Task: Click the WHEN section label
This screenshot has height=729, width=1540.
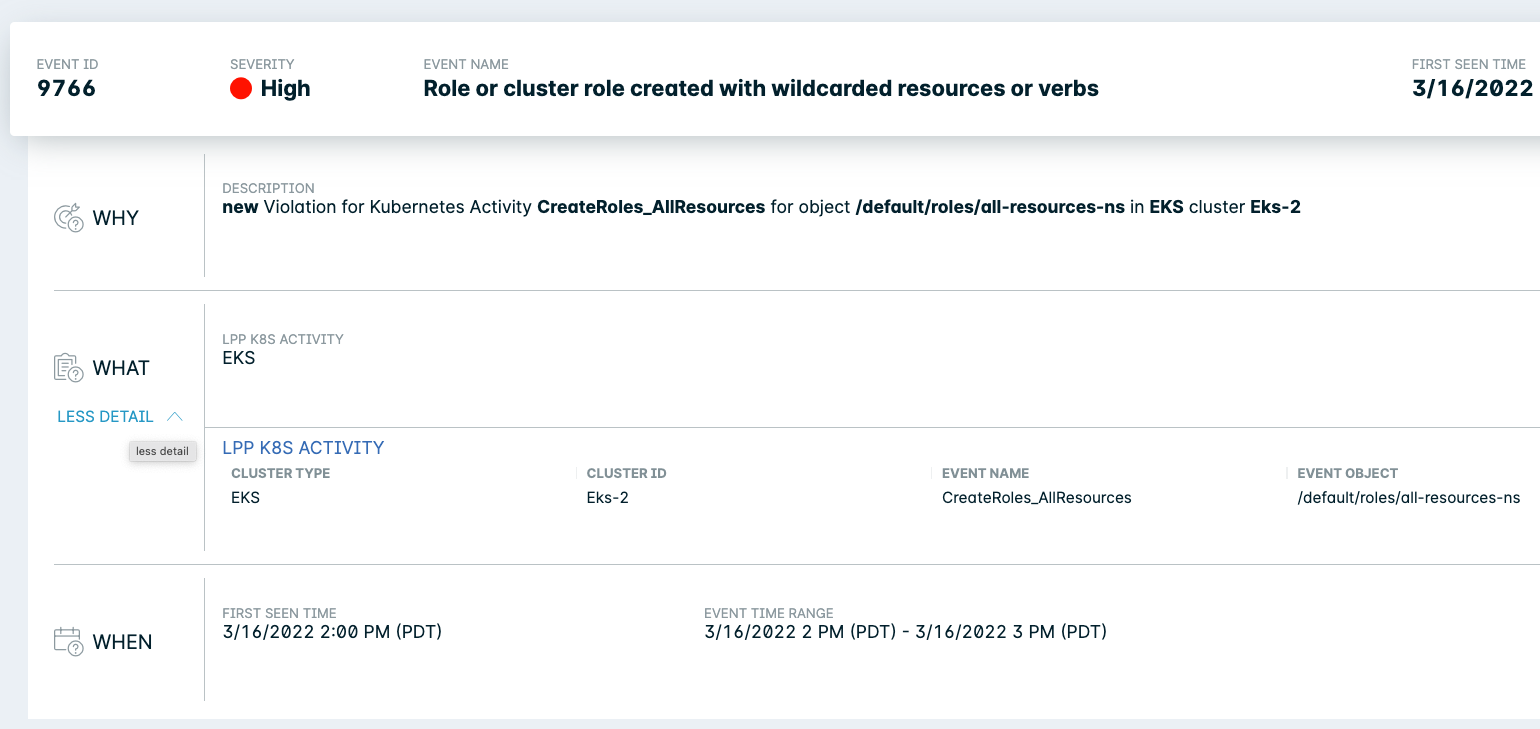Action: pyautogui.click(x=122, y=642)
